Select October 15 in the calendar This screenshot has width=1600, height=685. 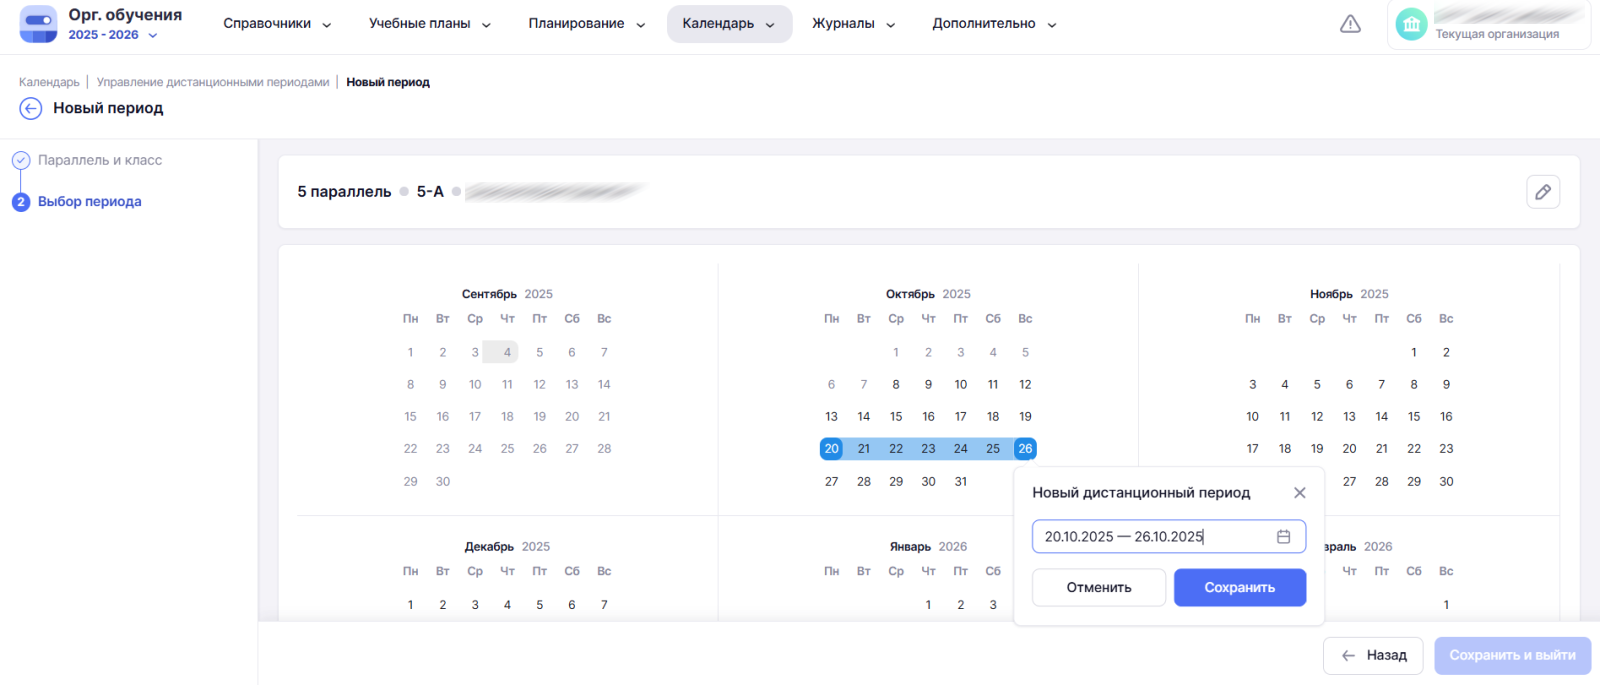(x=896, y=417)
